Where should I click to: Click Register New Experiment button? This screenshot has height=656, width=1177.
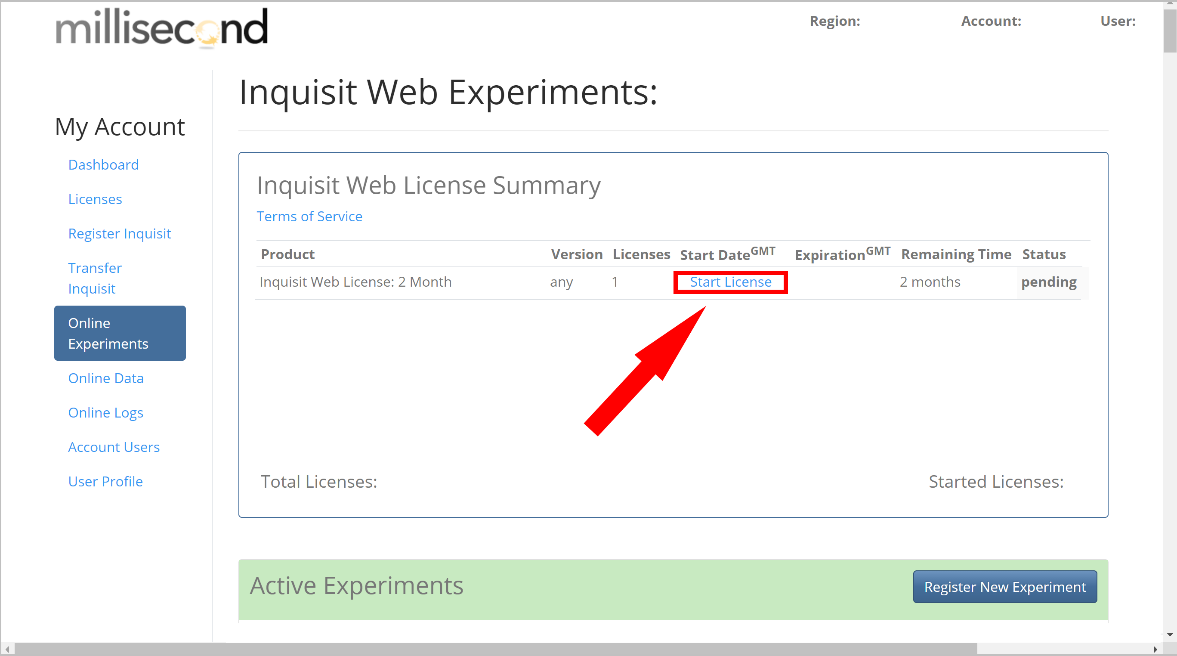[x=1005, y=587]
